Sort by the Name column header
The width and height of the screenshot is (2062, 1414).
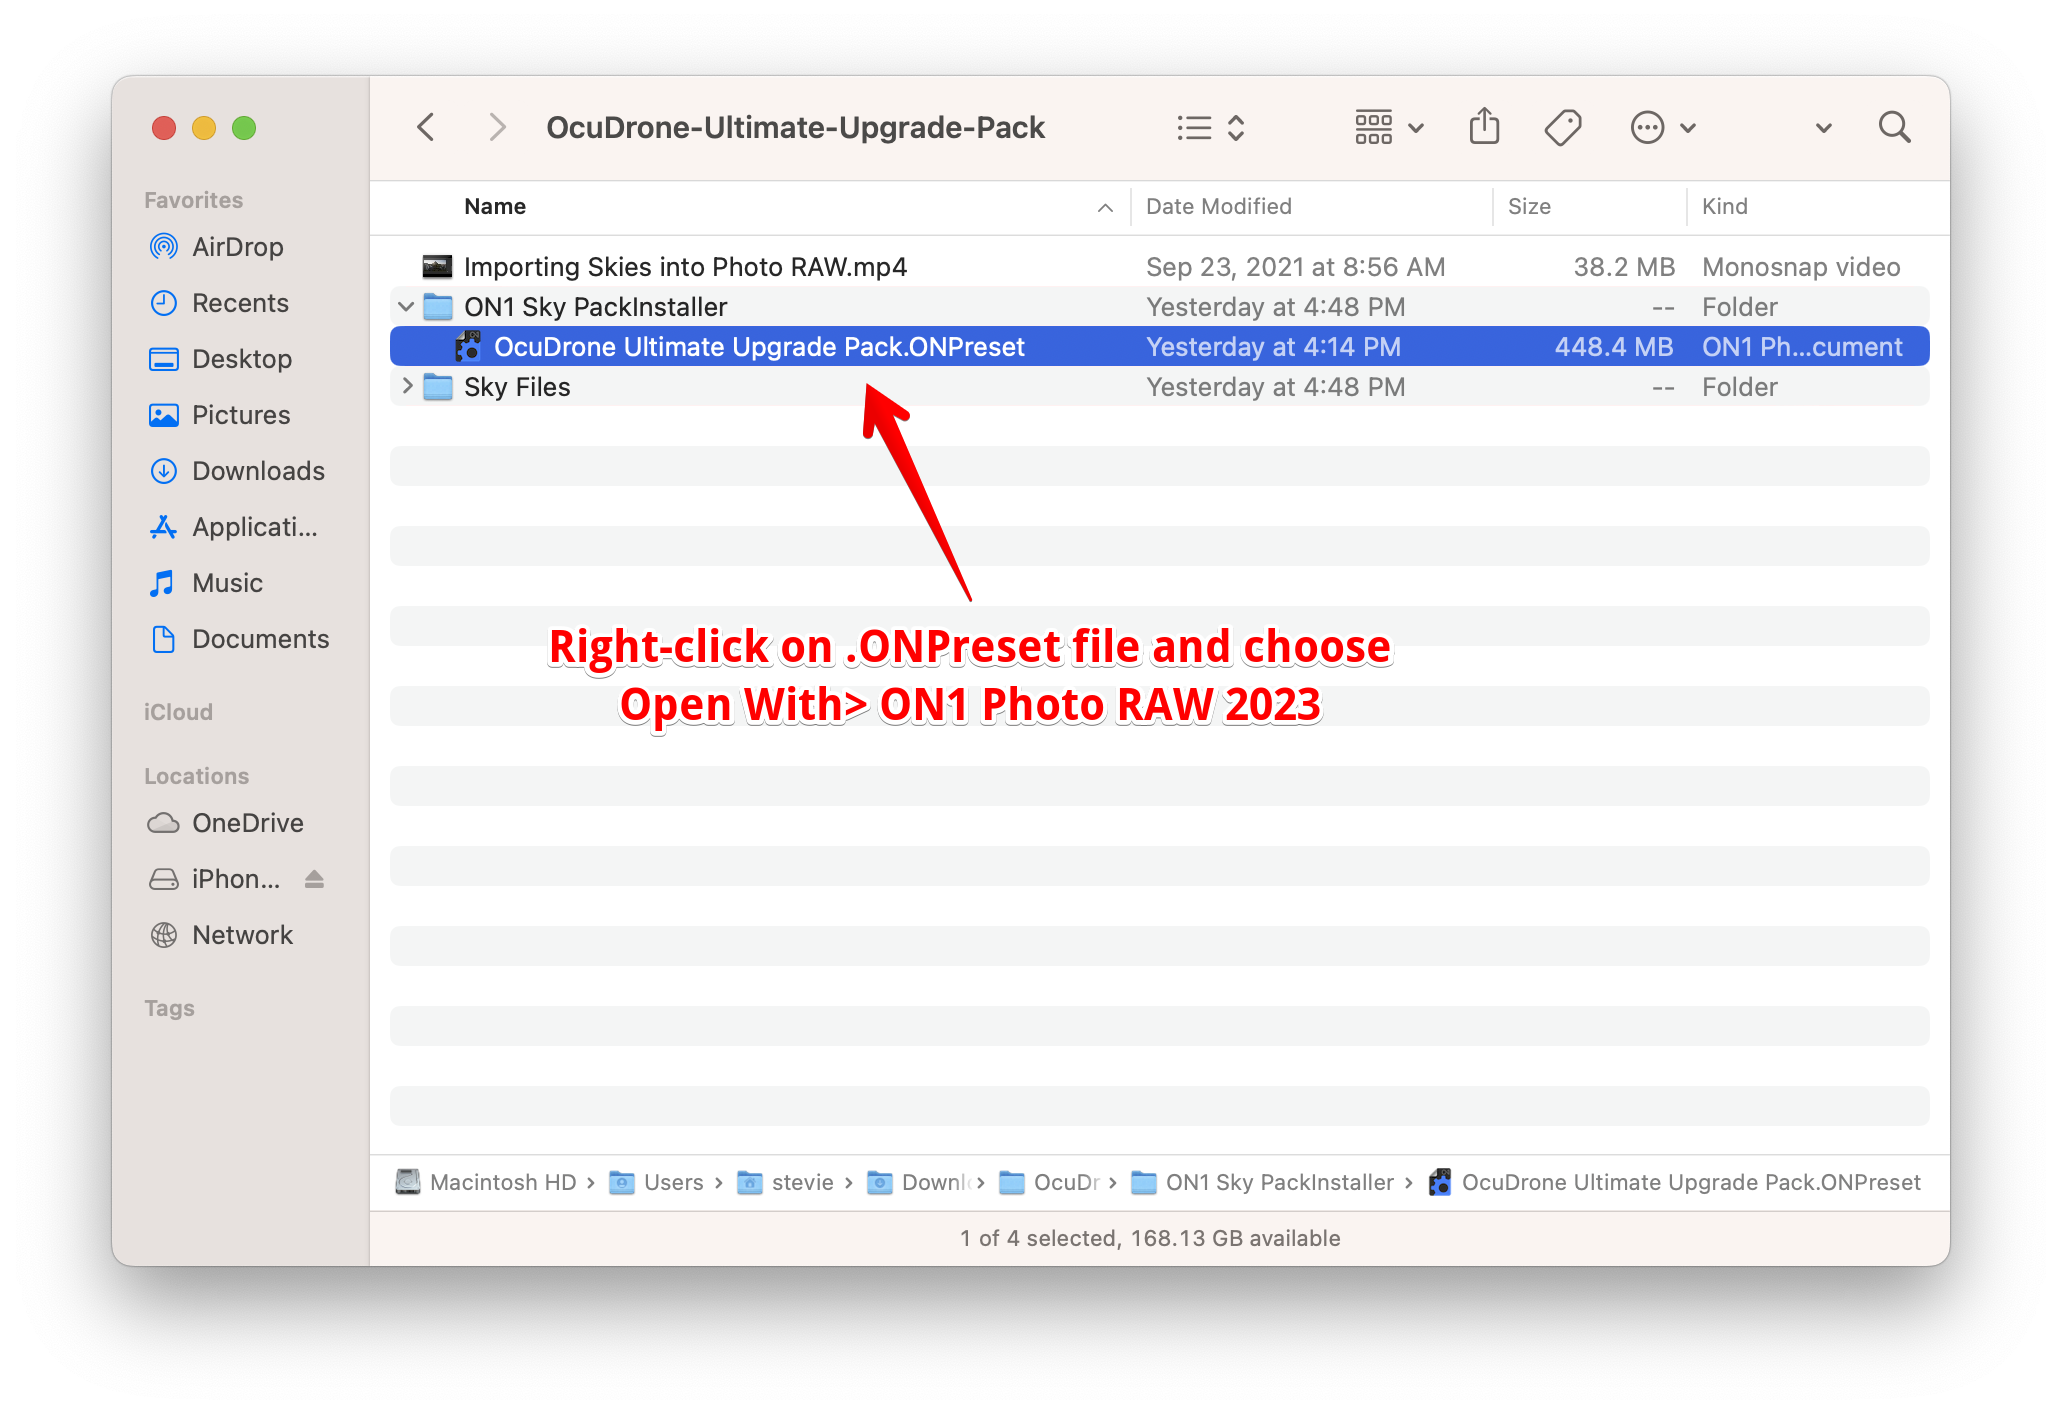coord(495,207)
